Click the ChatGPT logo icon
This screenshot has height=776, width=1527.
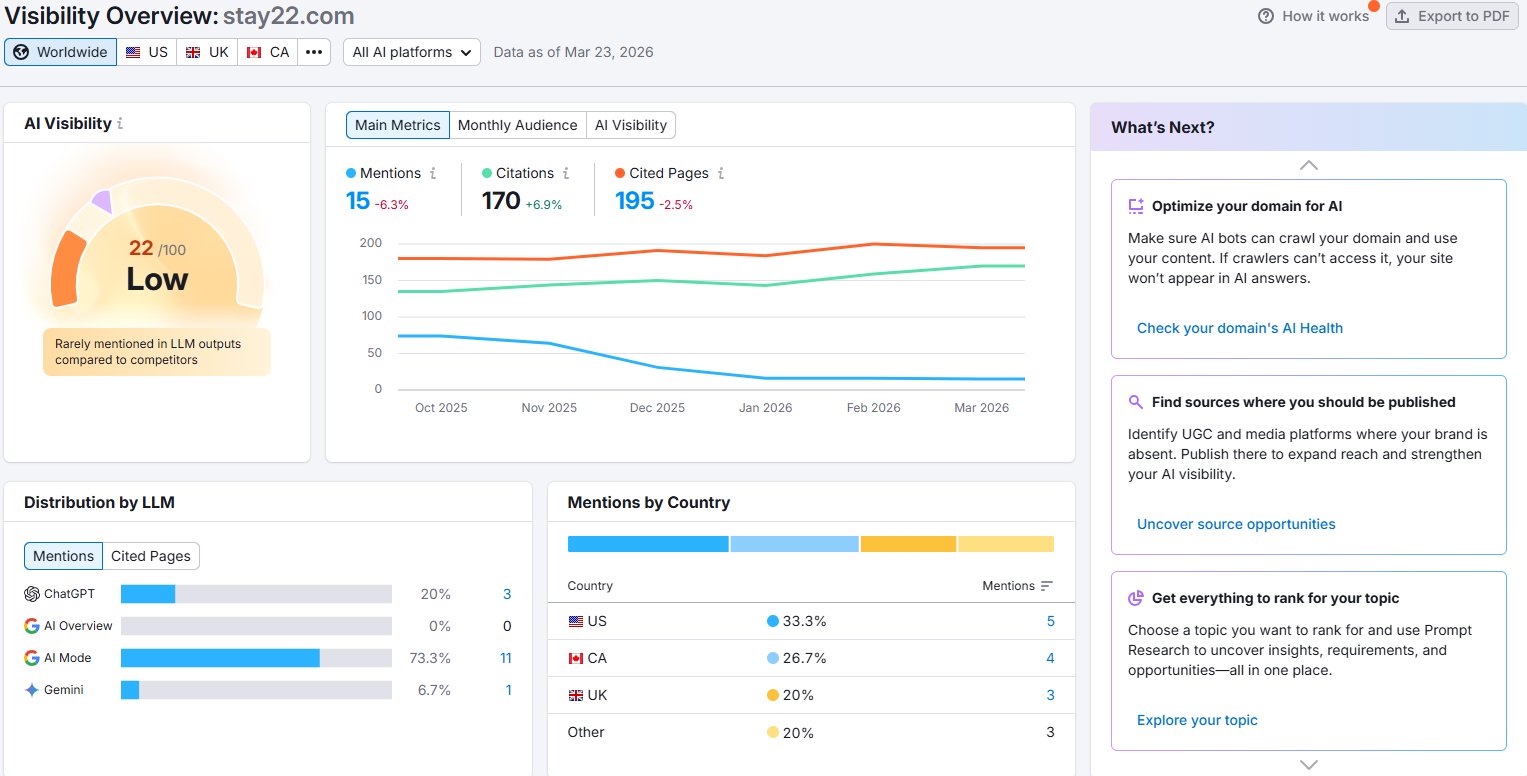32,594
